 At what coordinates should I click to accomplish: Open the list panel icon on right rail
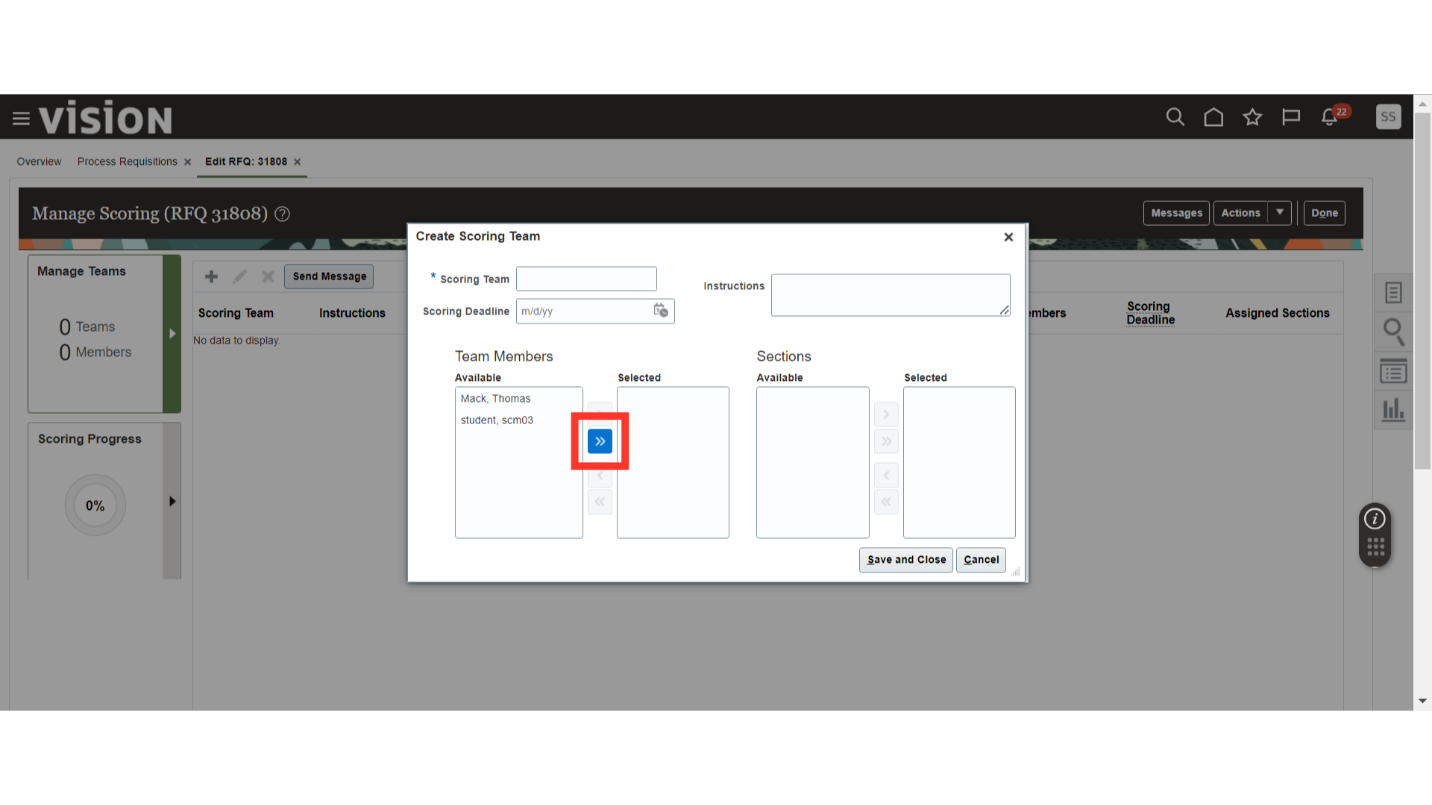1394,371
